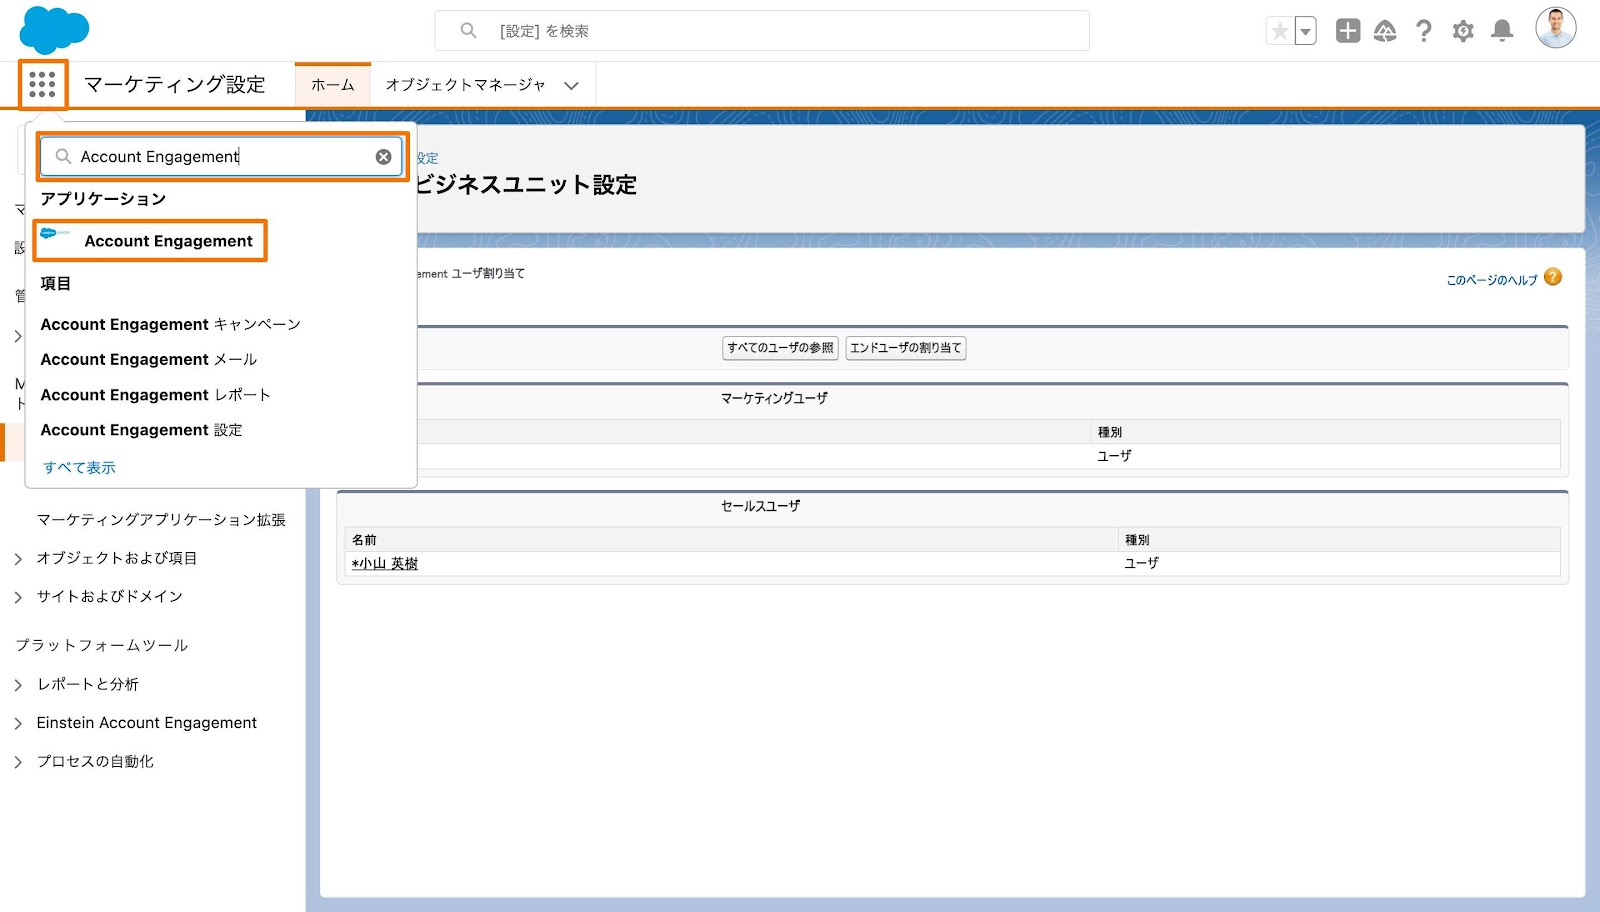Open the Account Engagement application
1600x912 pixels.
click(150, 241)
